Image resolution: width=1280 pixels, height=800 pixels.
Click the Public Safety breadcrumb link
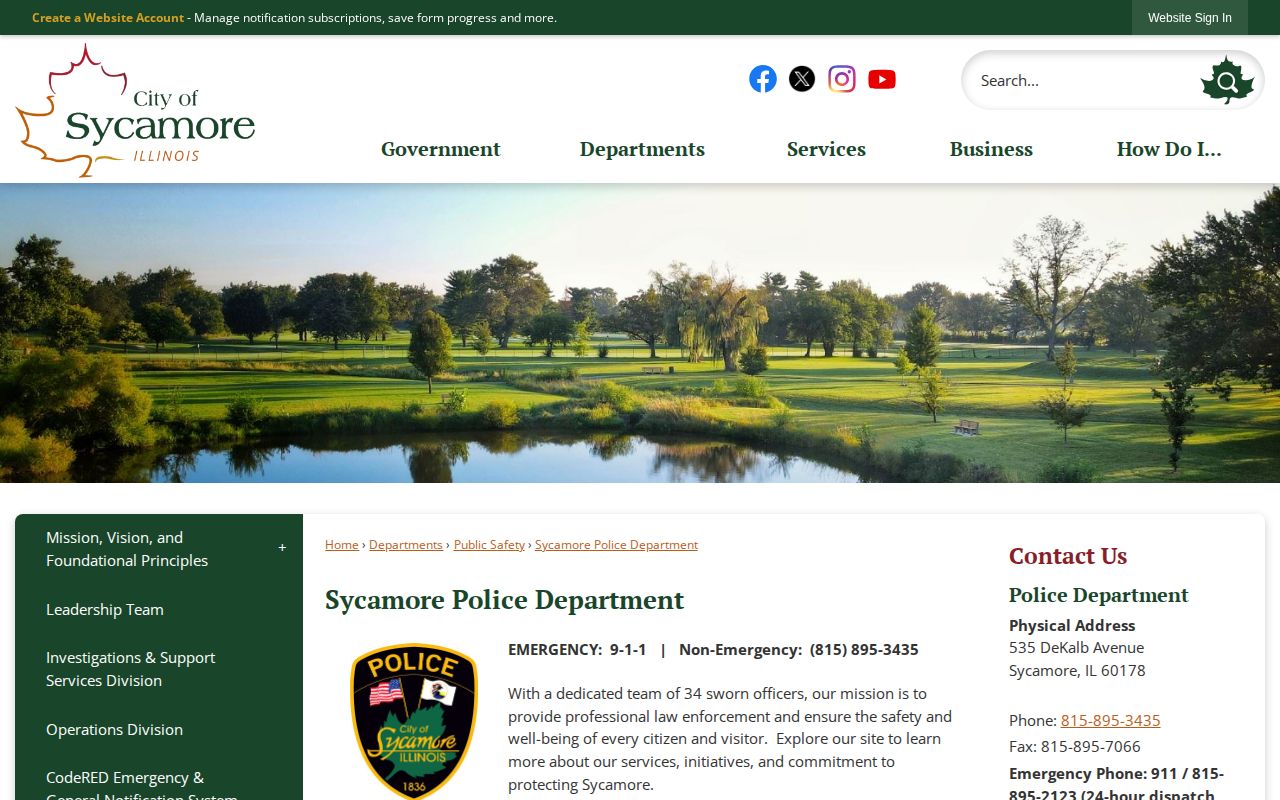[x=489, y=545]
